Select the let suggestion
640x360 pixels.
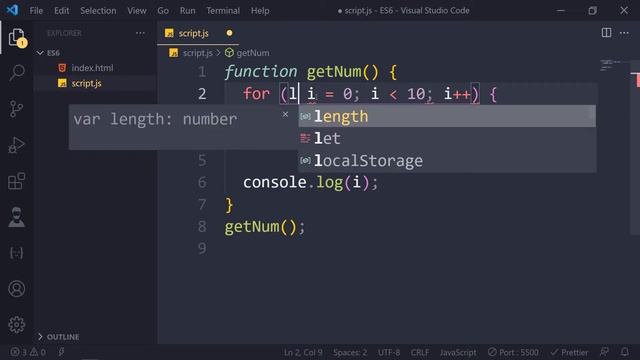[x=447, y=138]
